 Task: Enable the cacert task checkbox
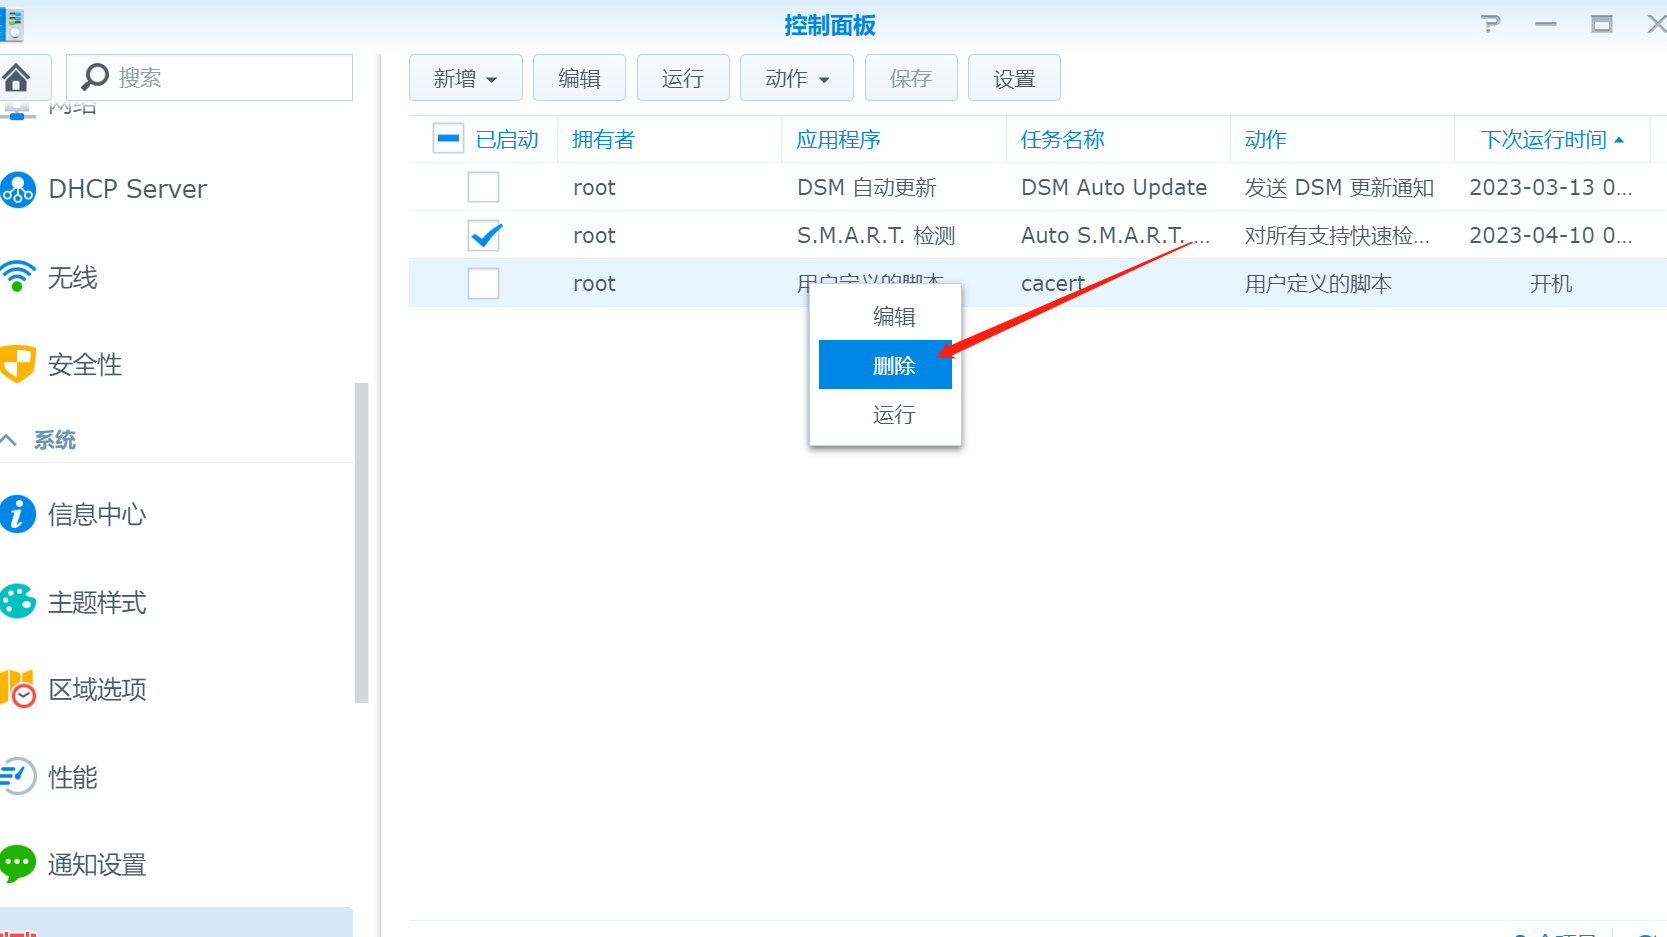[x=484, y=283]
